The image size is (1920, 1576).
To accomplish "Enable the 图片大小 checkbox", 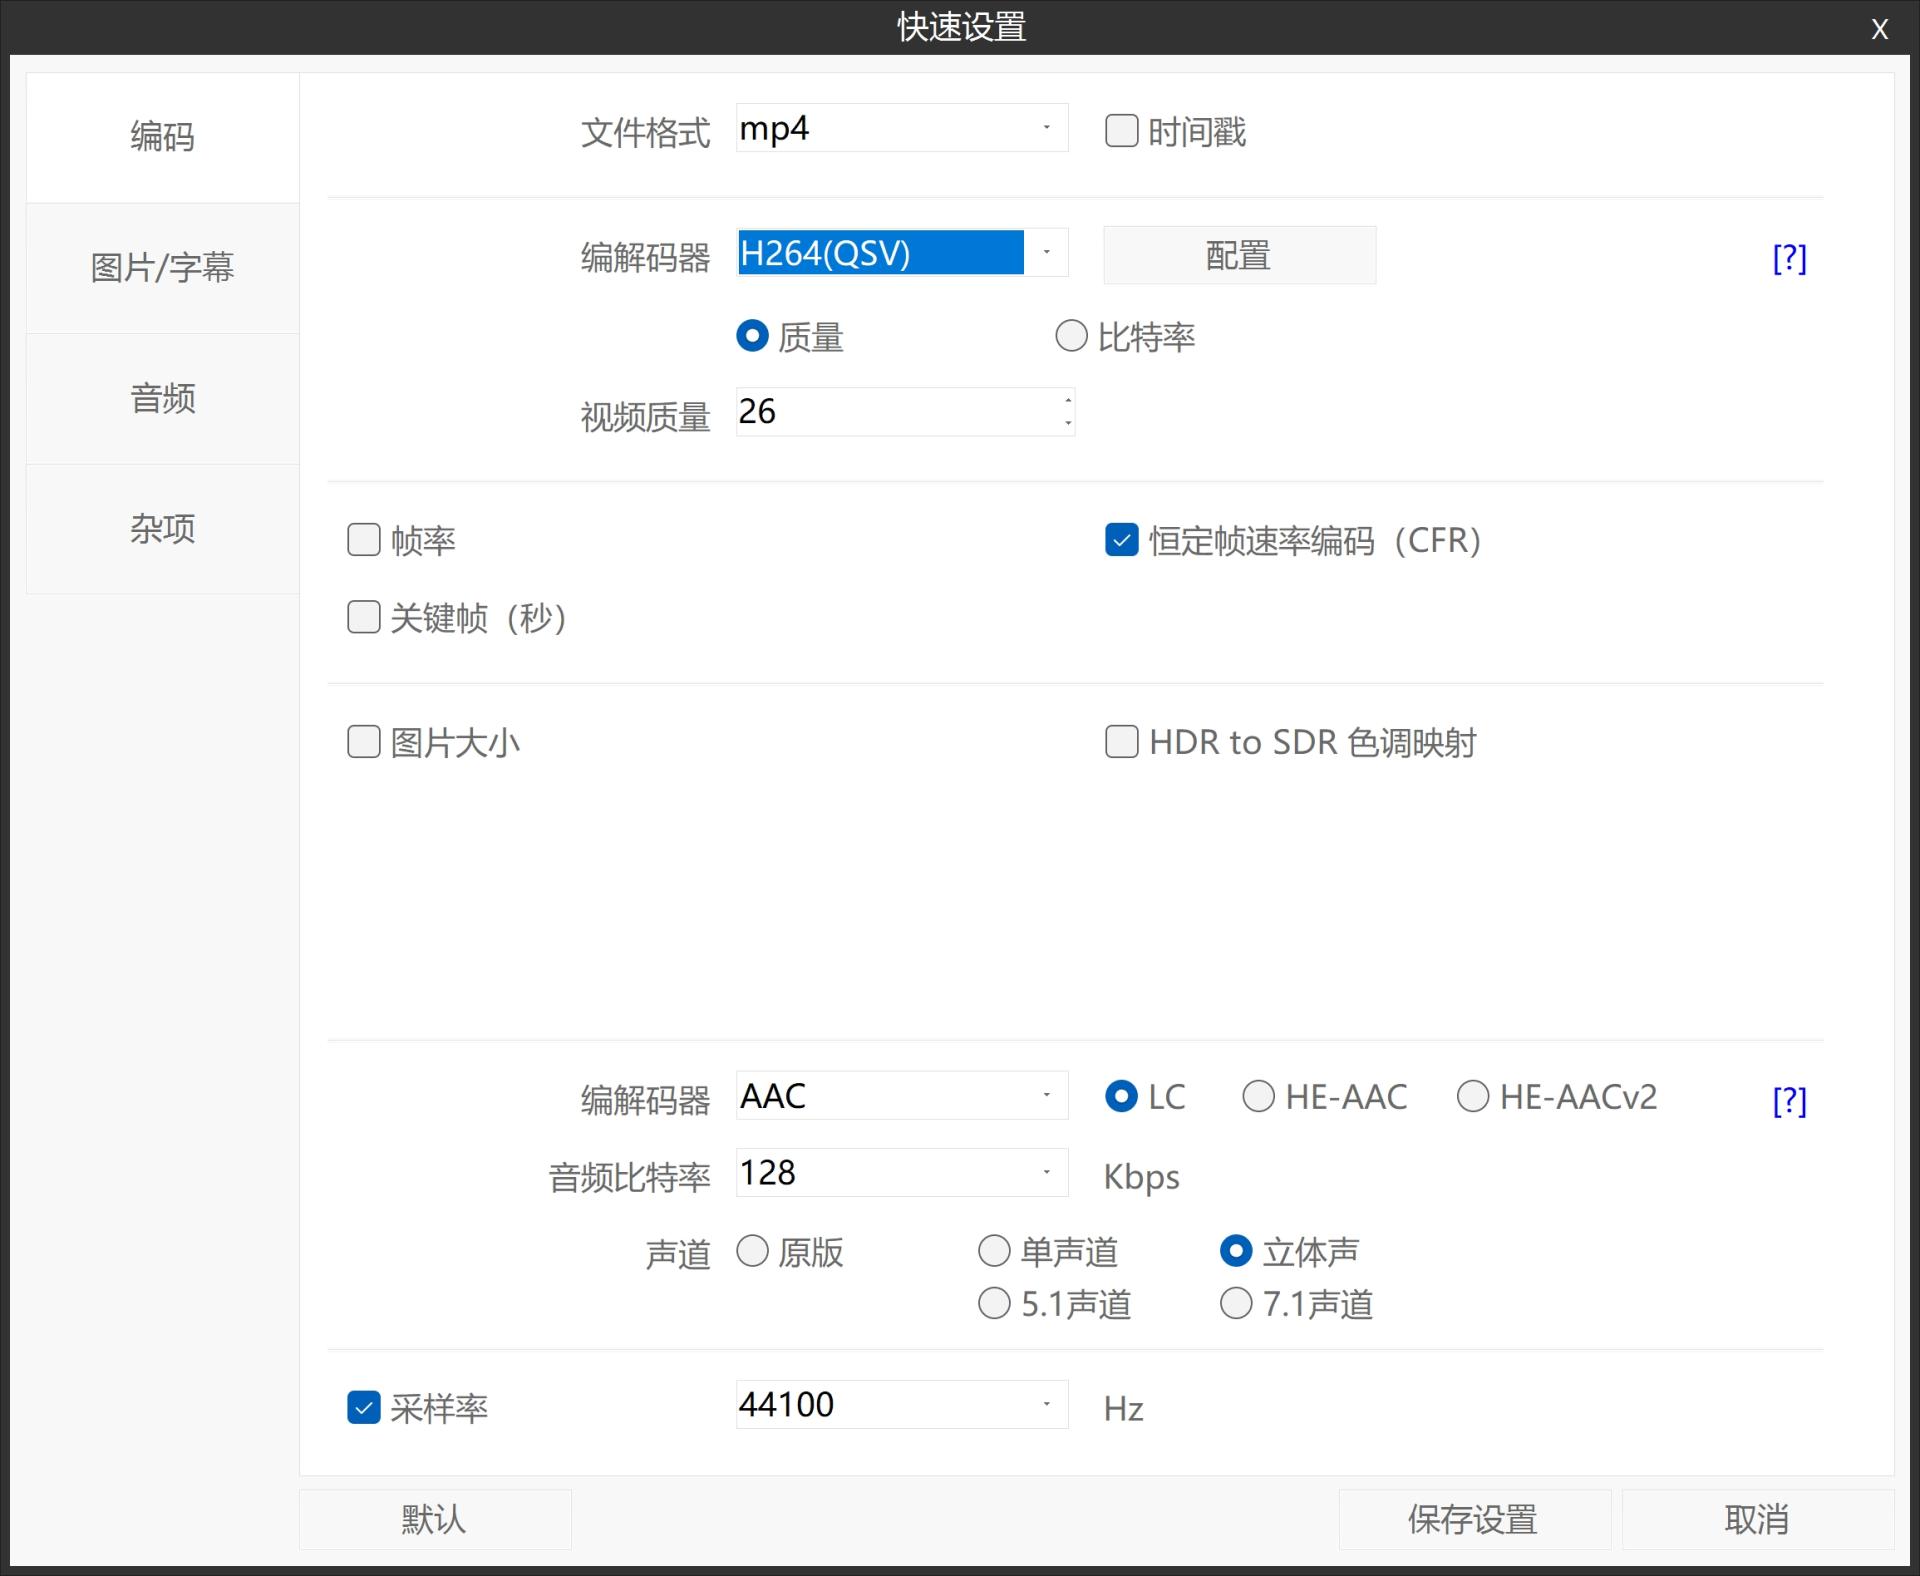I will pyautogui.click(x=363, y=742).
